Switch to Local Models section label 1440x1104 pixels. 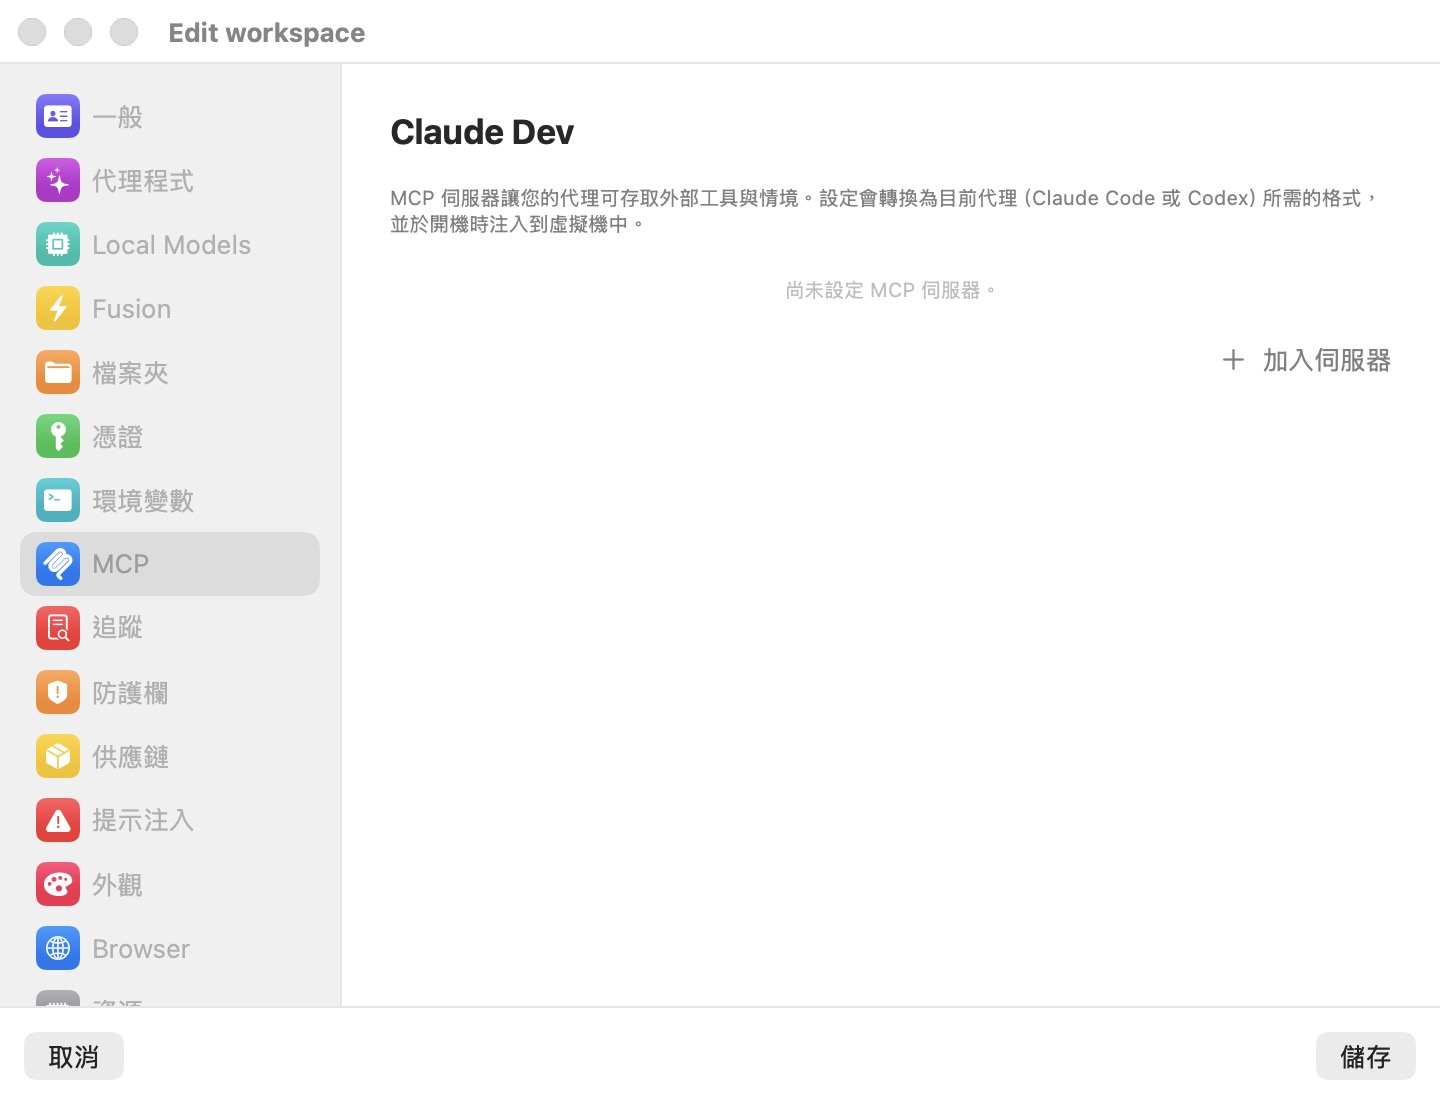pyautogui.click(x=172, y=245)
